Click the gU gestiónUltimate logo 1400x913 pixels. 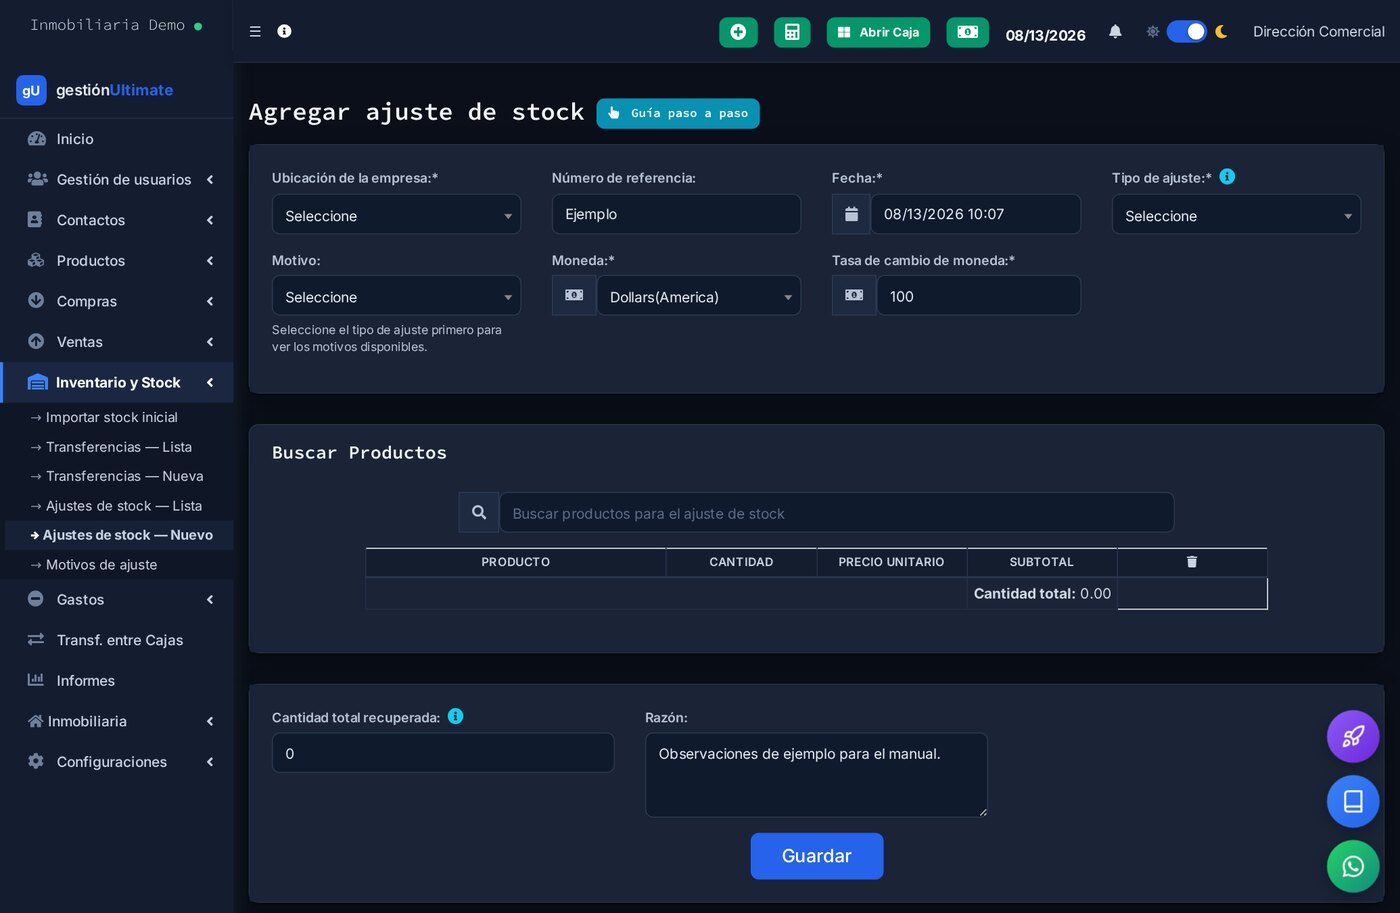click(x=95, y=90)
